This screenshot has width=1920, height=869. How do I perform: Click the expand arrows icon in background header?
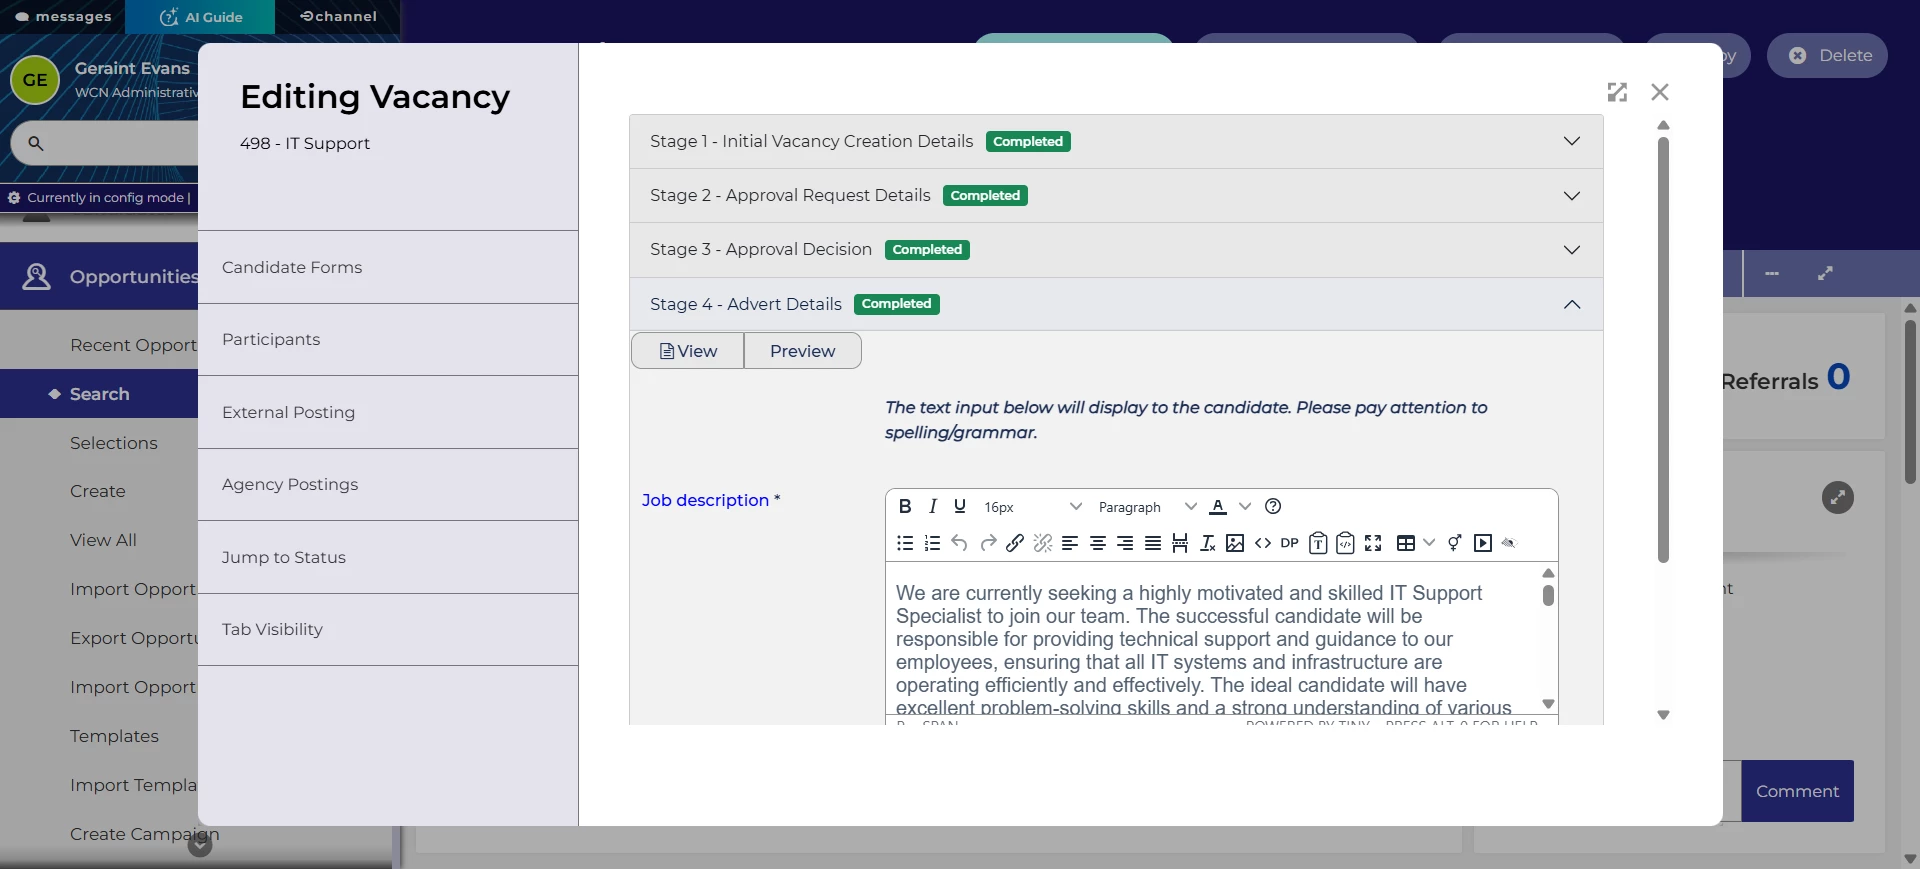(1825, 273)
